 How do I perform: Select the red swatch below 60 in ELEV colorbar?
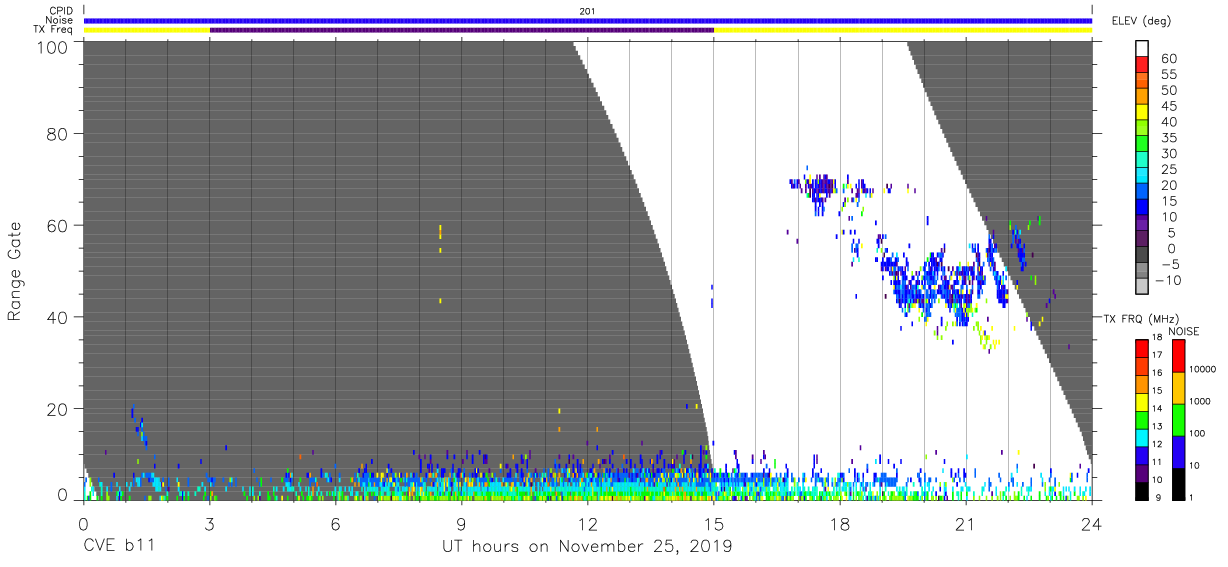click(x=1142, y=64)
